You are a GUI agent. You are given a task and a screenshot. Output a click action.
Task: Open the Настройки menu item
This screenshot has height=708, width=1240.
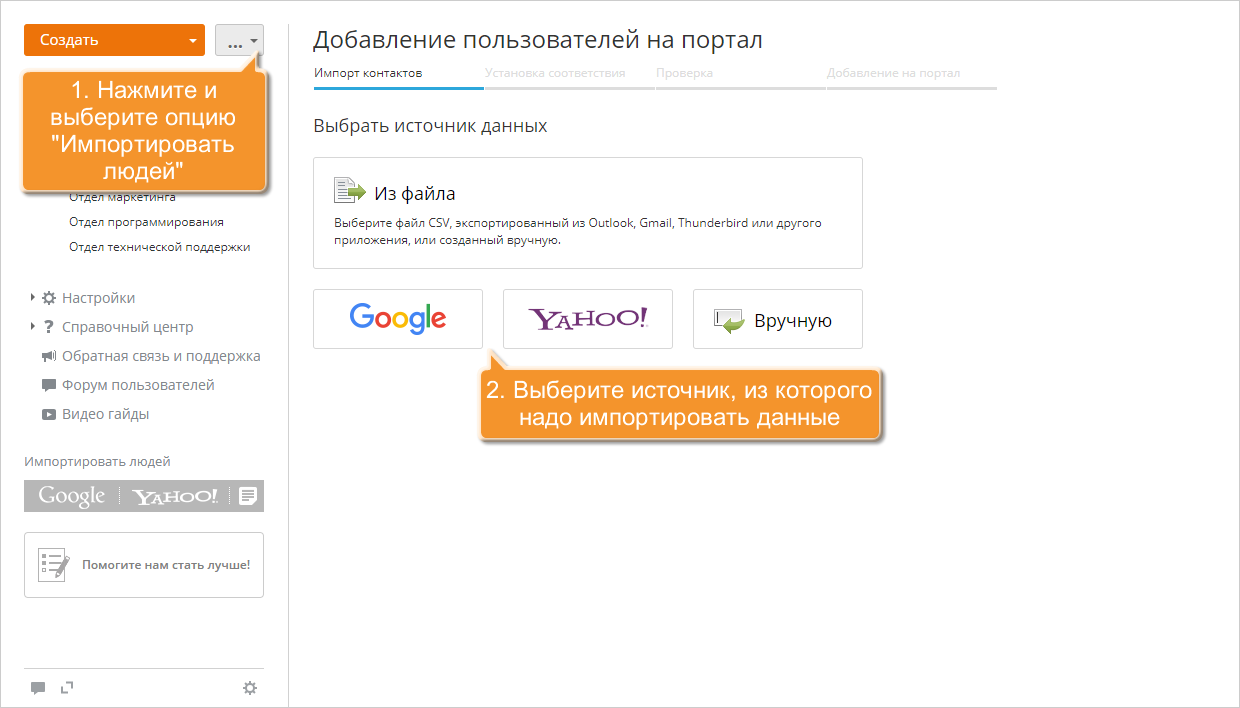click(98, 298)
